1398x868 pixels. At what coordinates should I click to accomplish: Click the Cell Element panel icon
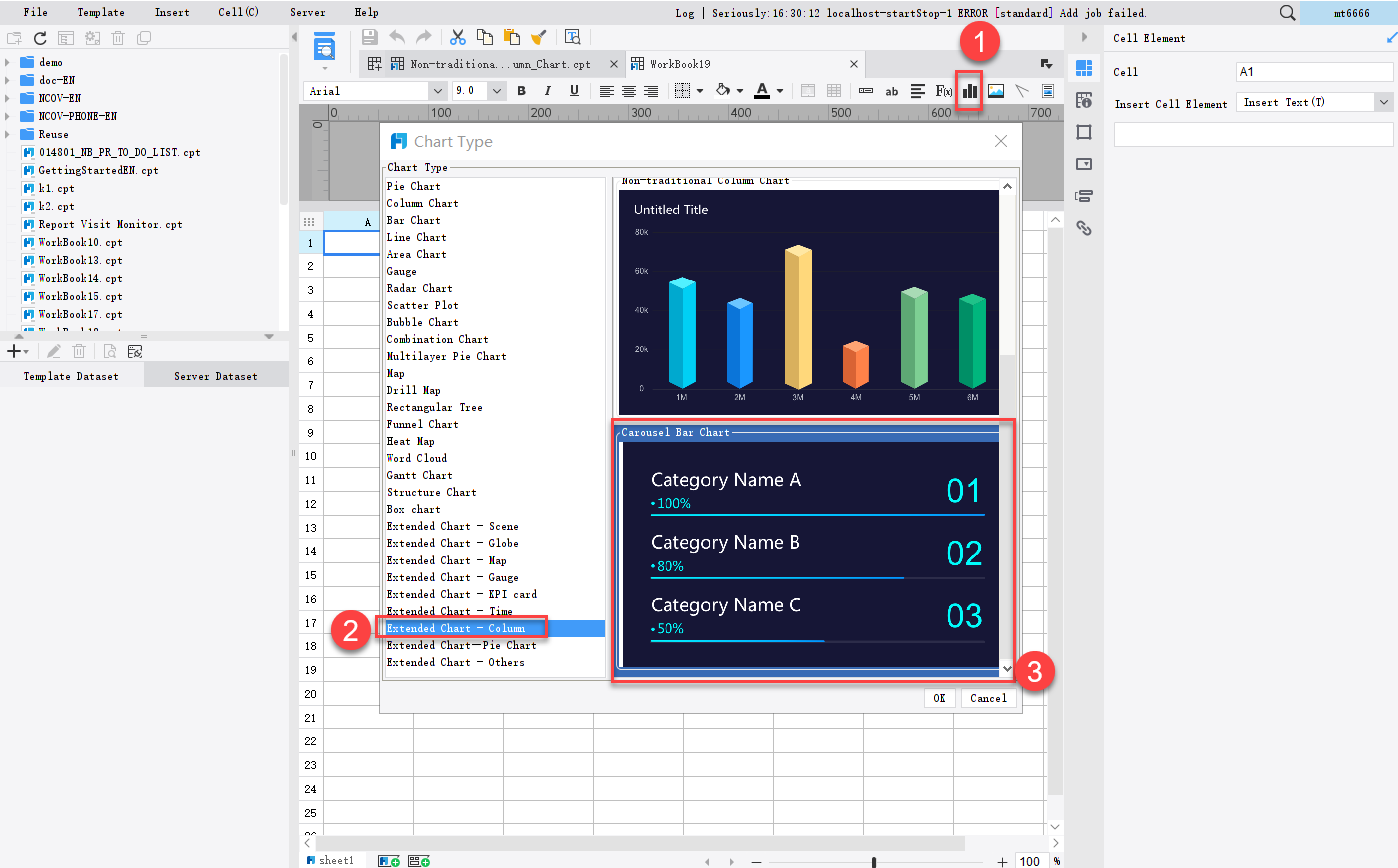point(1085,68)
